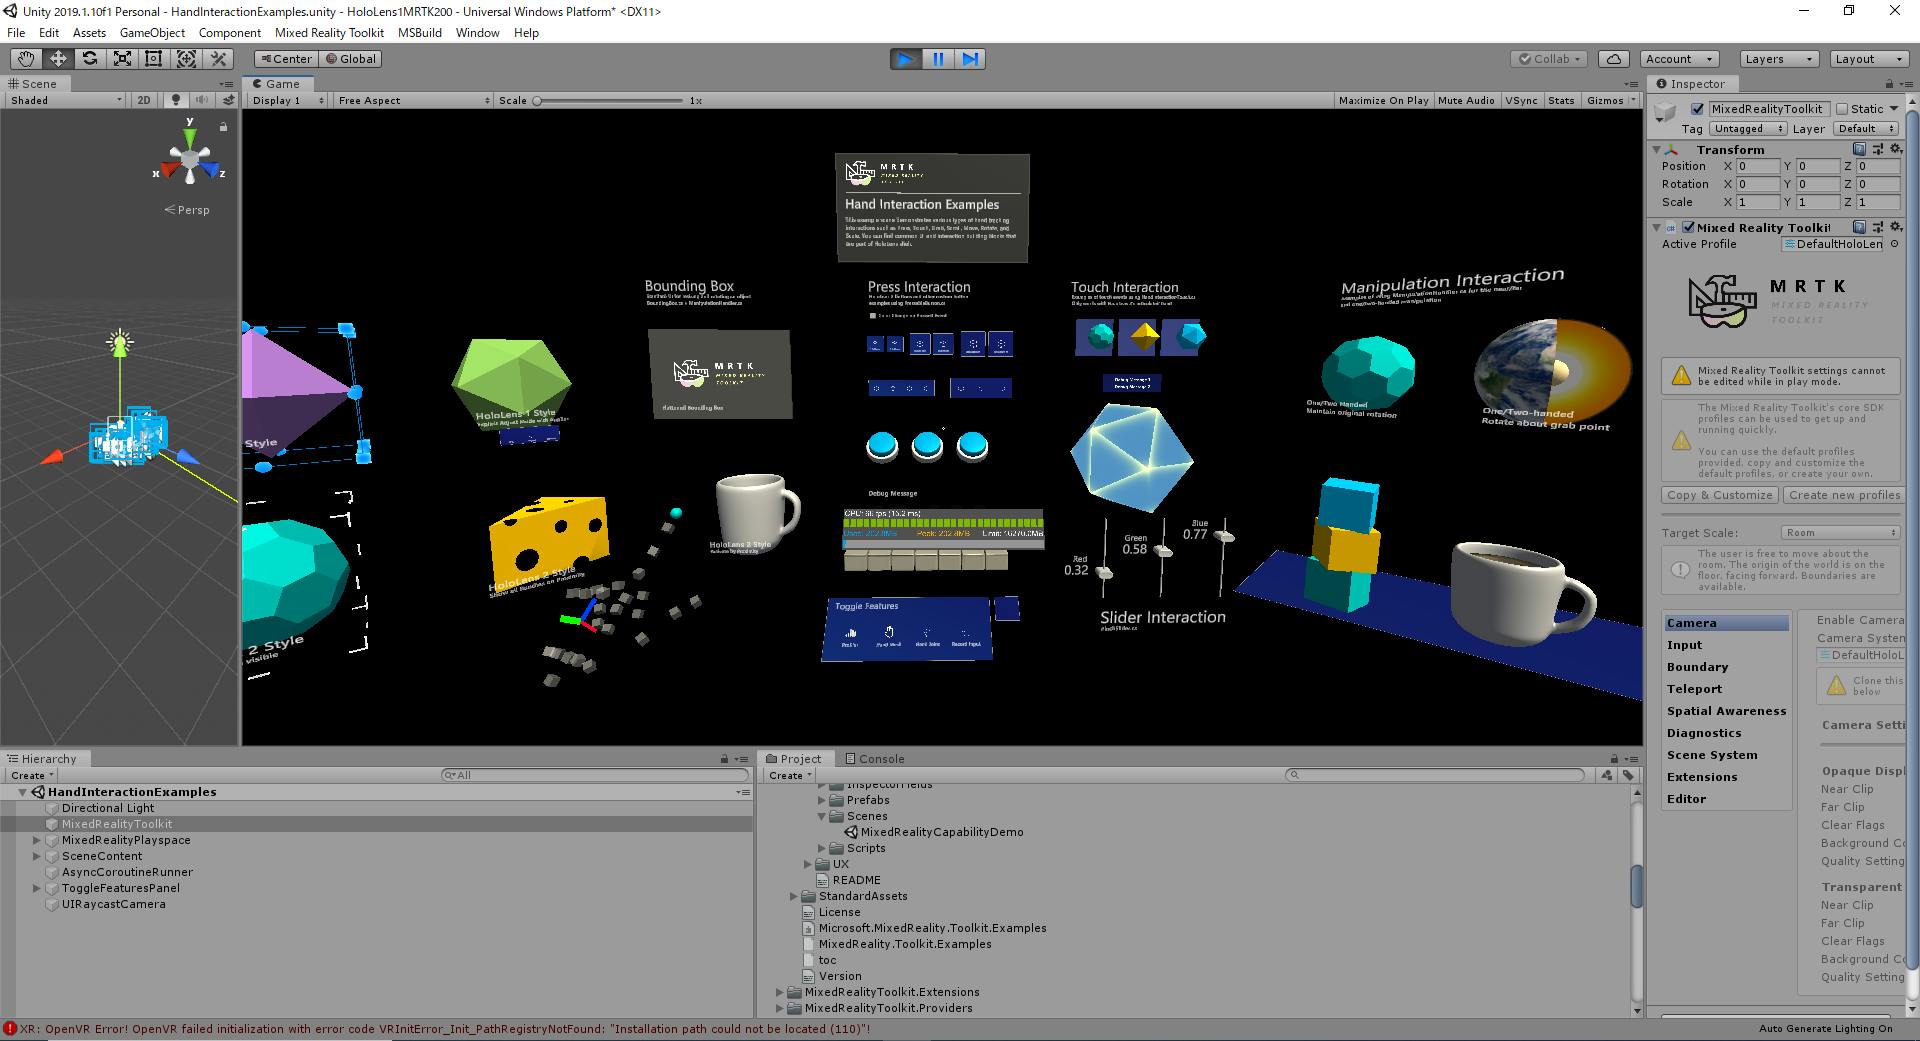Image resolution: width=1920 pixels, height=1041 pixels.
Task: Select the Rect Transform tool
Action: 154,59
